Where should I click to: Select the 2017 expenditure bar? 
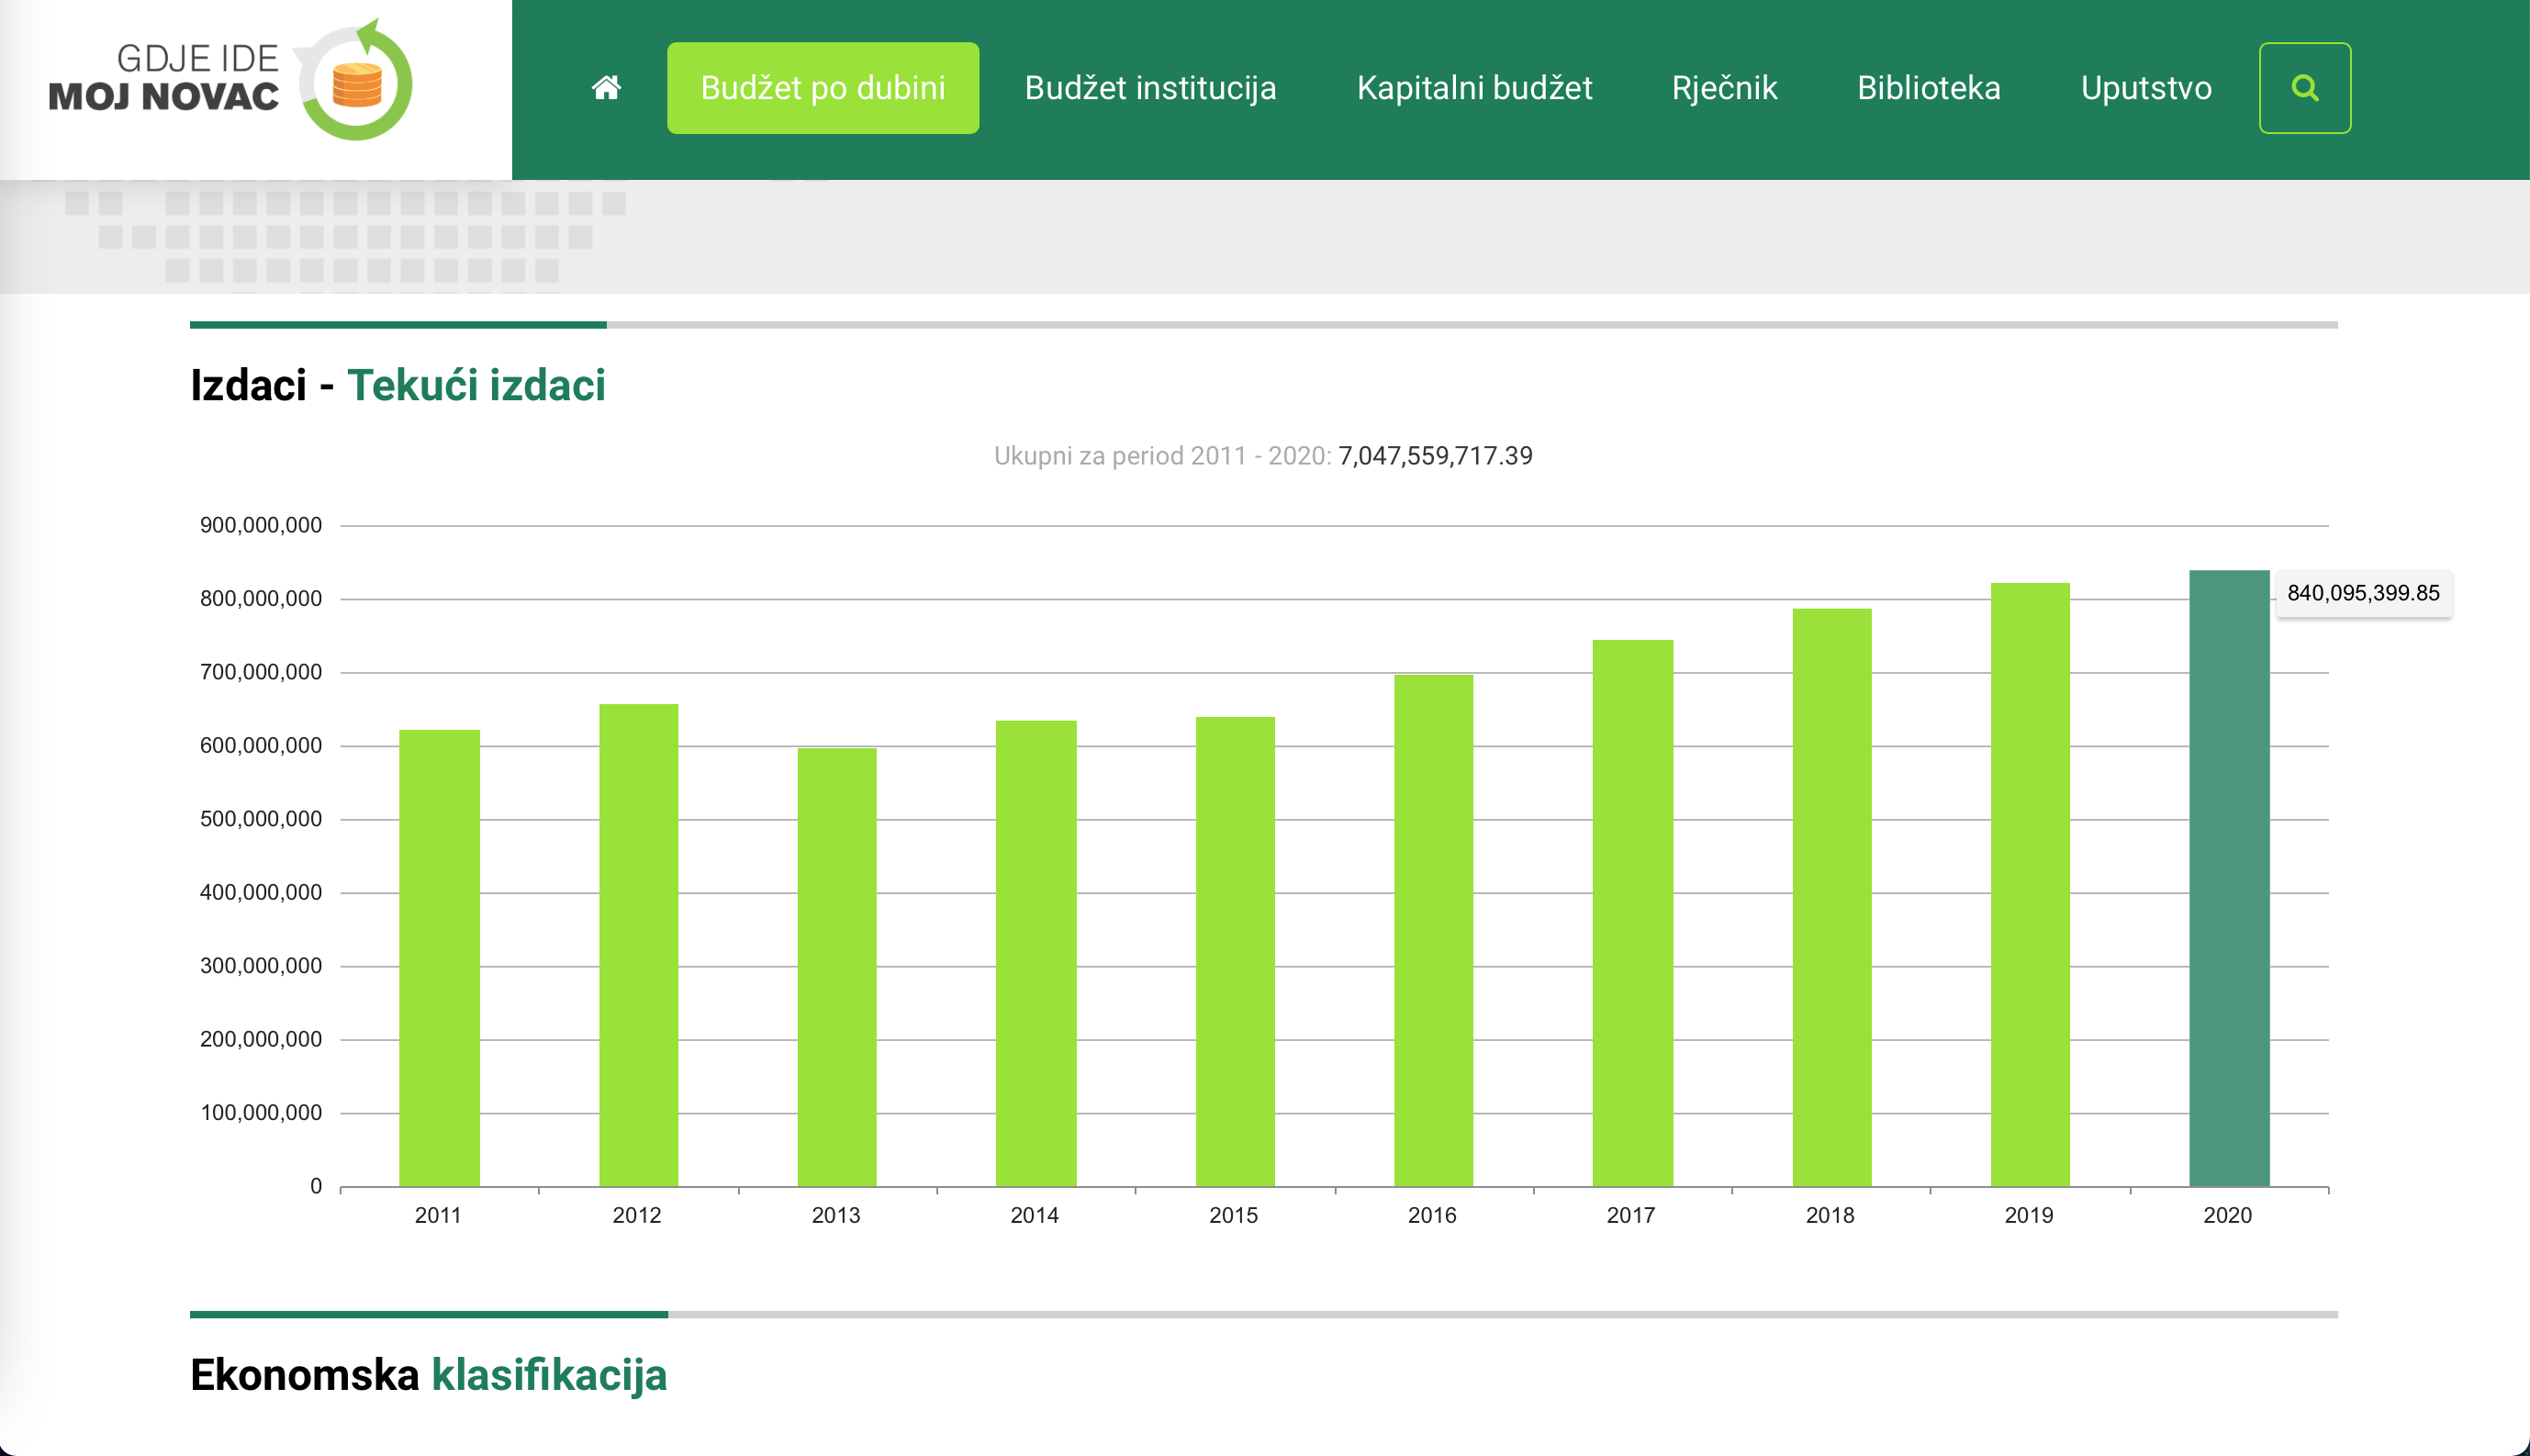click(x=1631, y=913)
